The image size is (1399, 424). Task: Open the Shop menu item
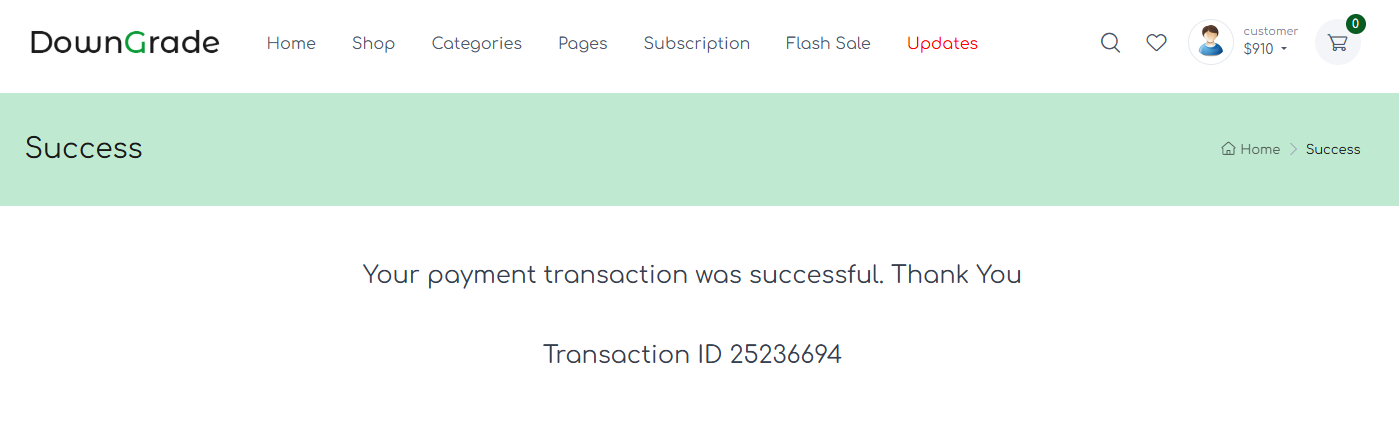click(x=373, y=43)
